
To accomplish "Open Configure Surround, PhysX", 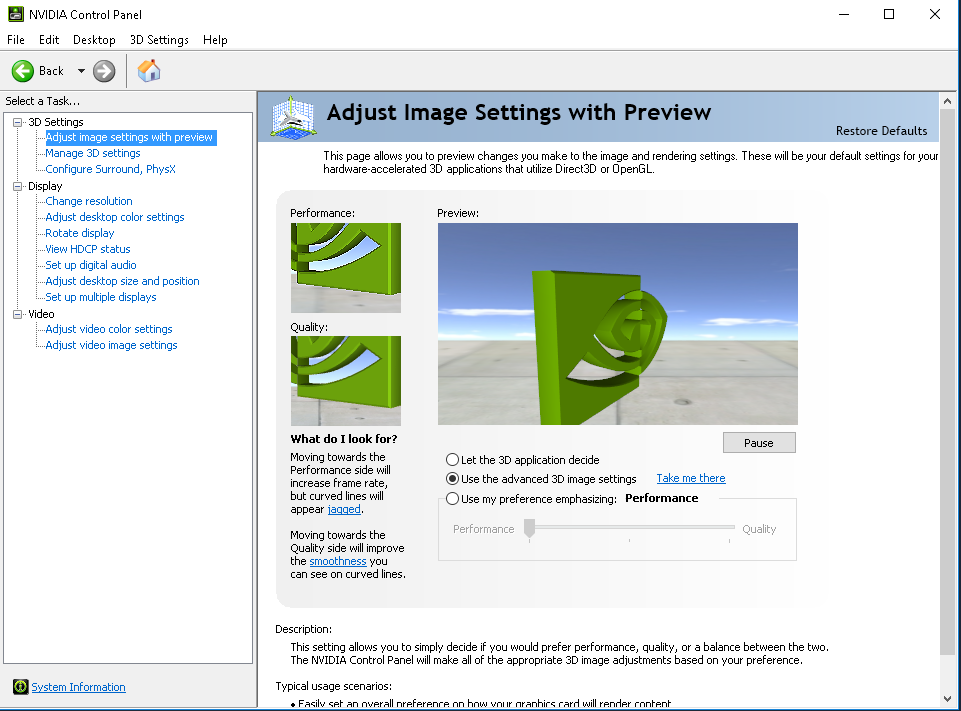I will [110, 169].
